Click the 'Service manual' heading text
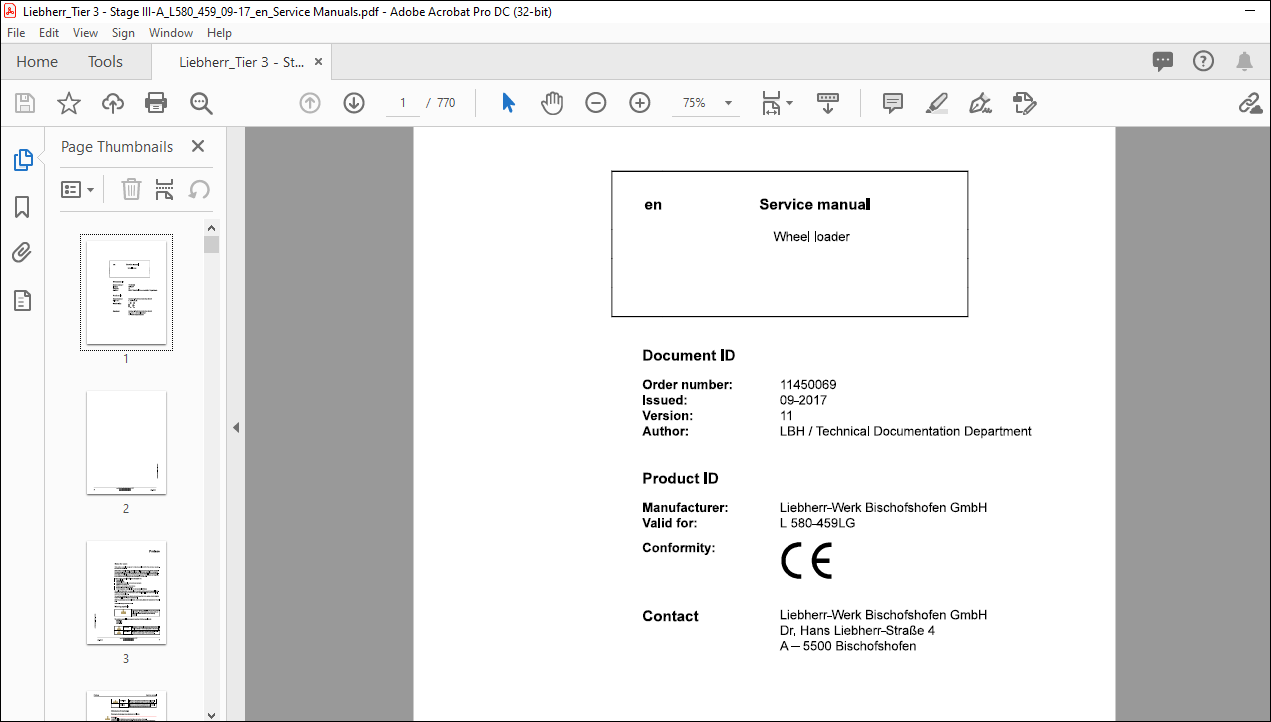Viewport: 1271px width, 722px height. coord(814,204)
